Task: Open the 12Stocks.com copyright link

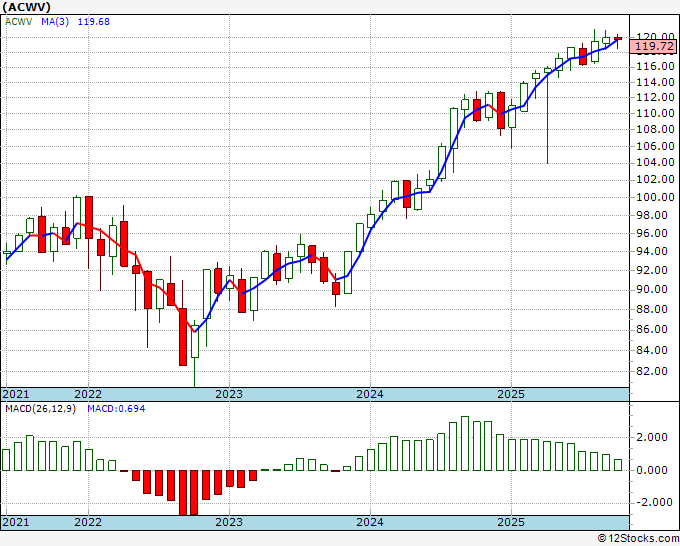Action: click(638, 539)
